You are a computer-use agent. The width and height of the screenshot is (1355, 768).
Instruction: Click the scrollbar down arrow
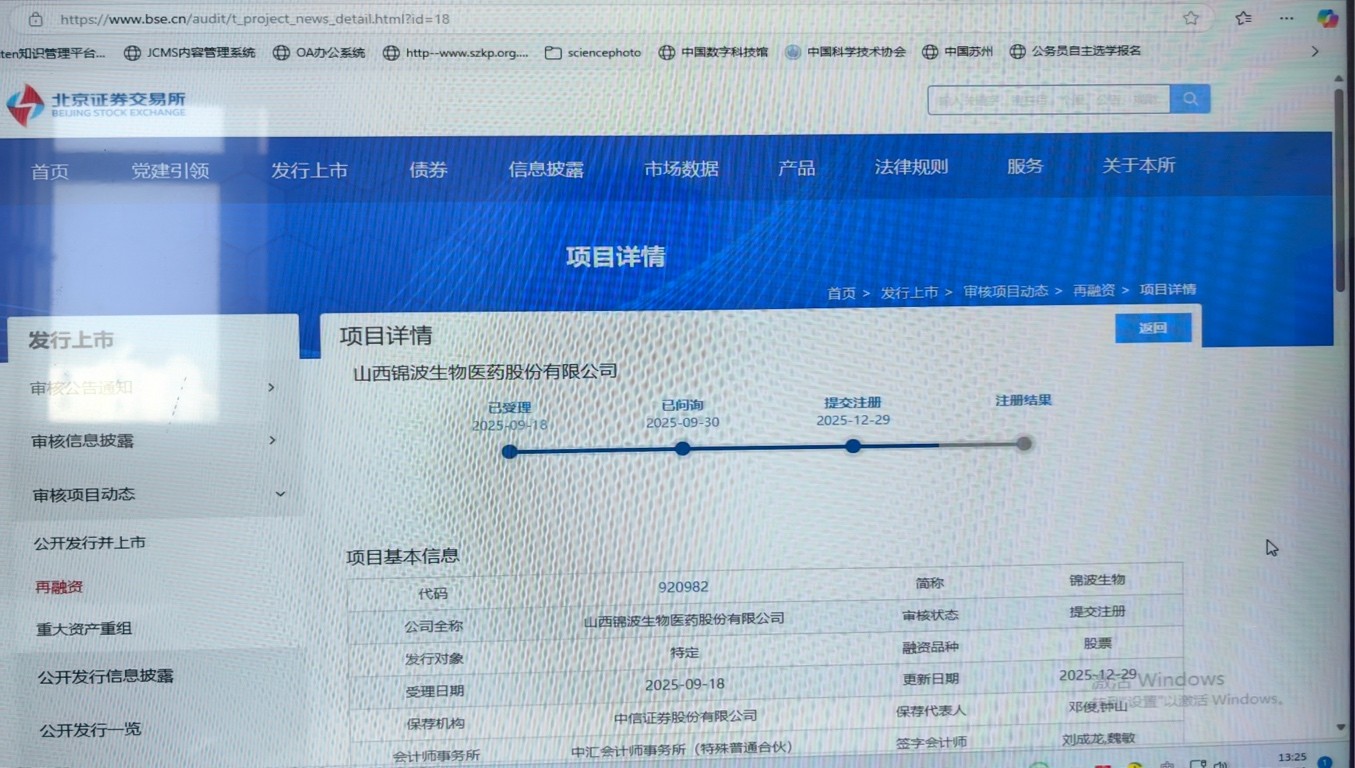[x=1341, y=727]
